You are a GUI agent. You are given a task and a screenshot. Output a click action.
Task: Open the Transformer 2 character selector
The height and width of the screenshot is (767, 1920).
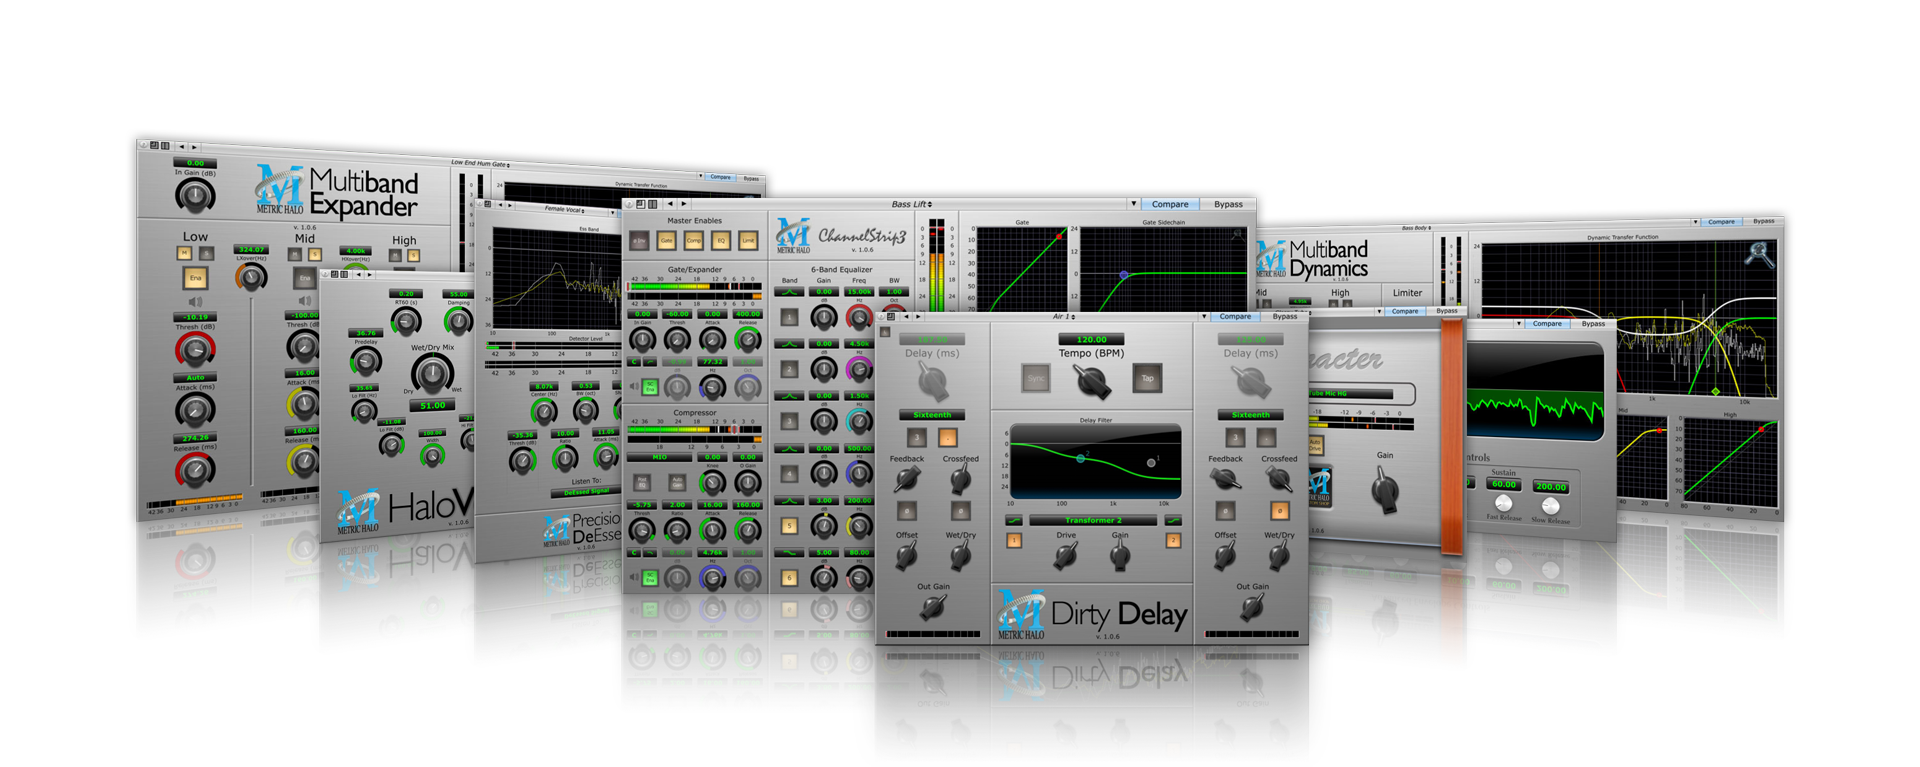pos(1093,520)
